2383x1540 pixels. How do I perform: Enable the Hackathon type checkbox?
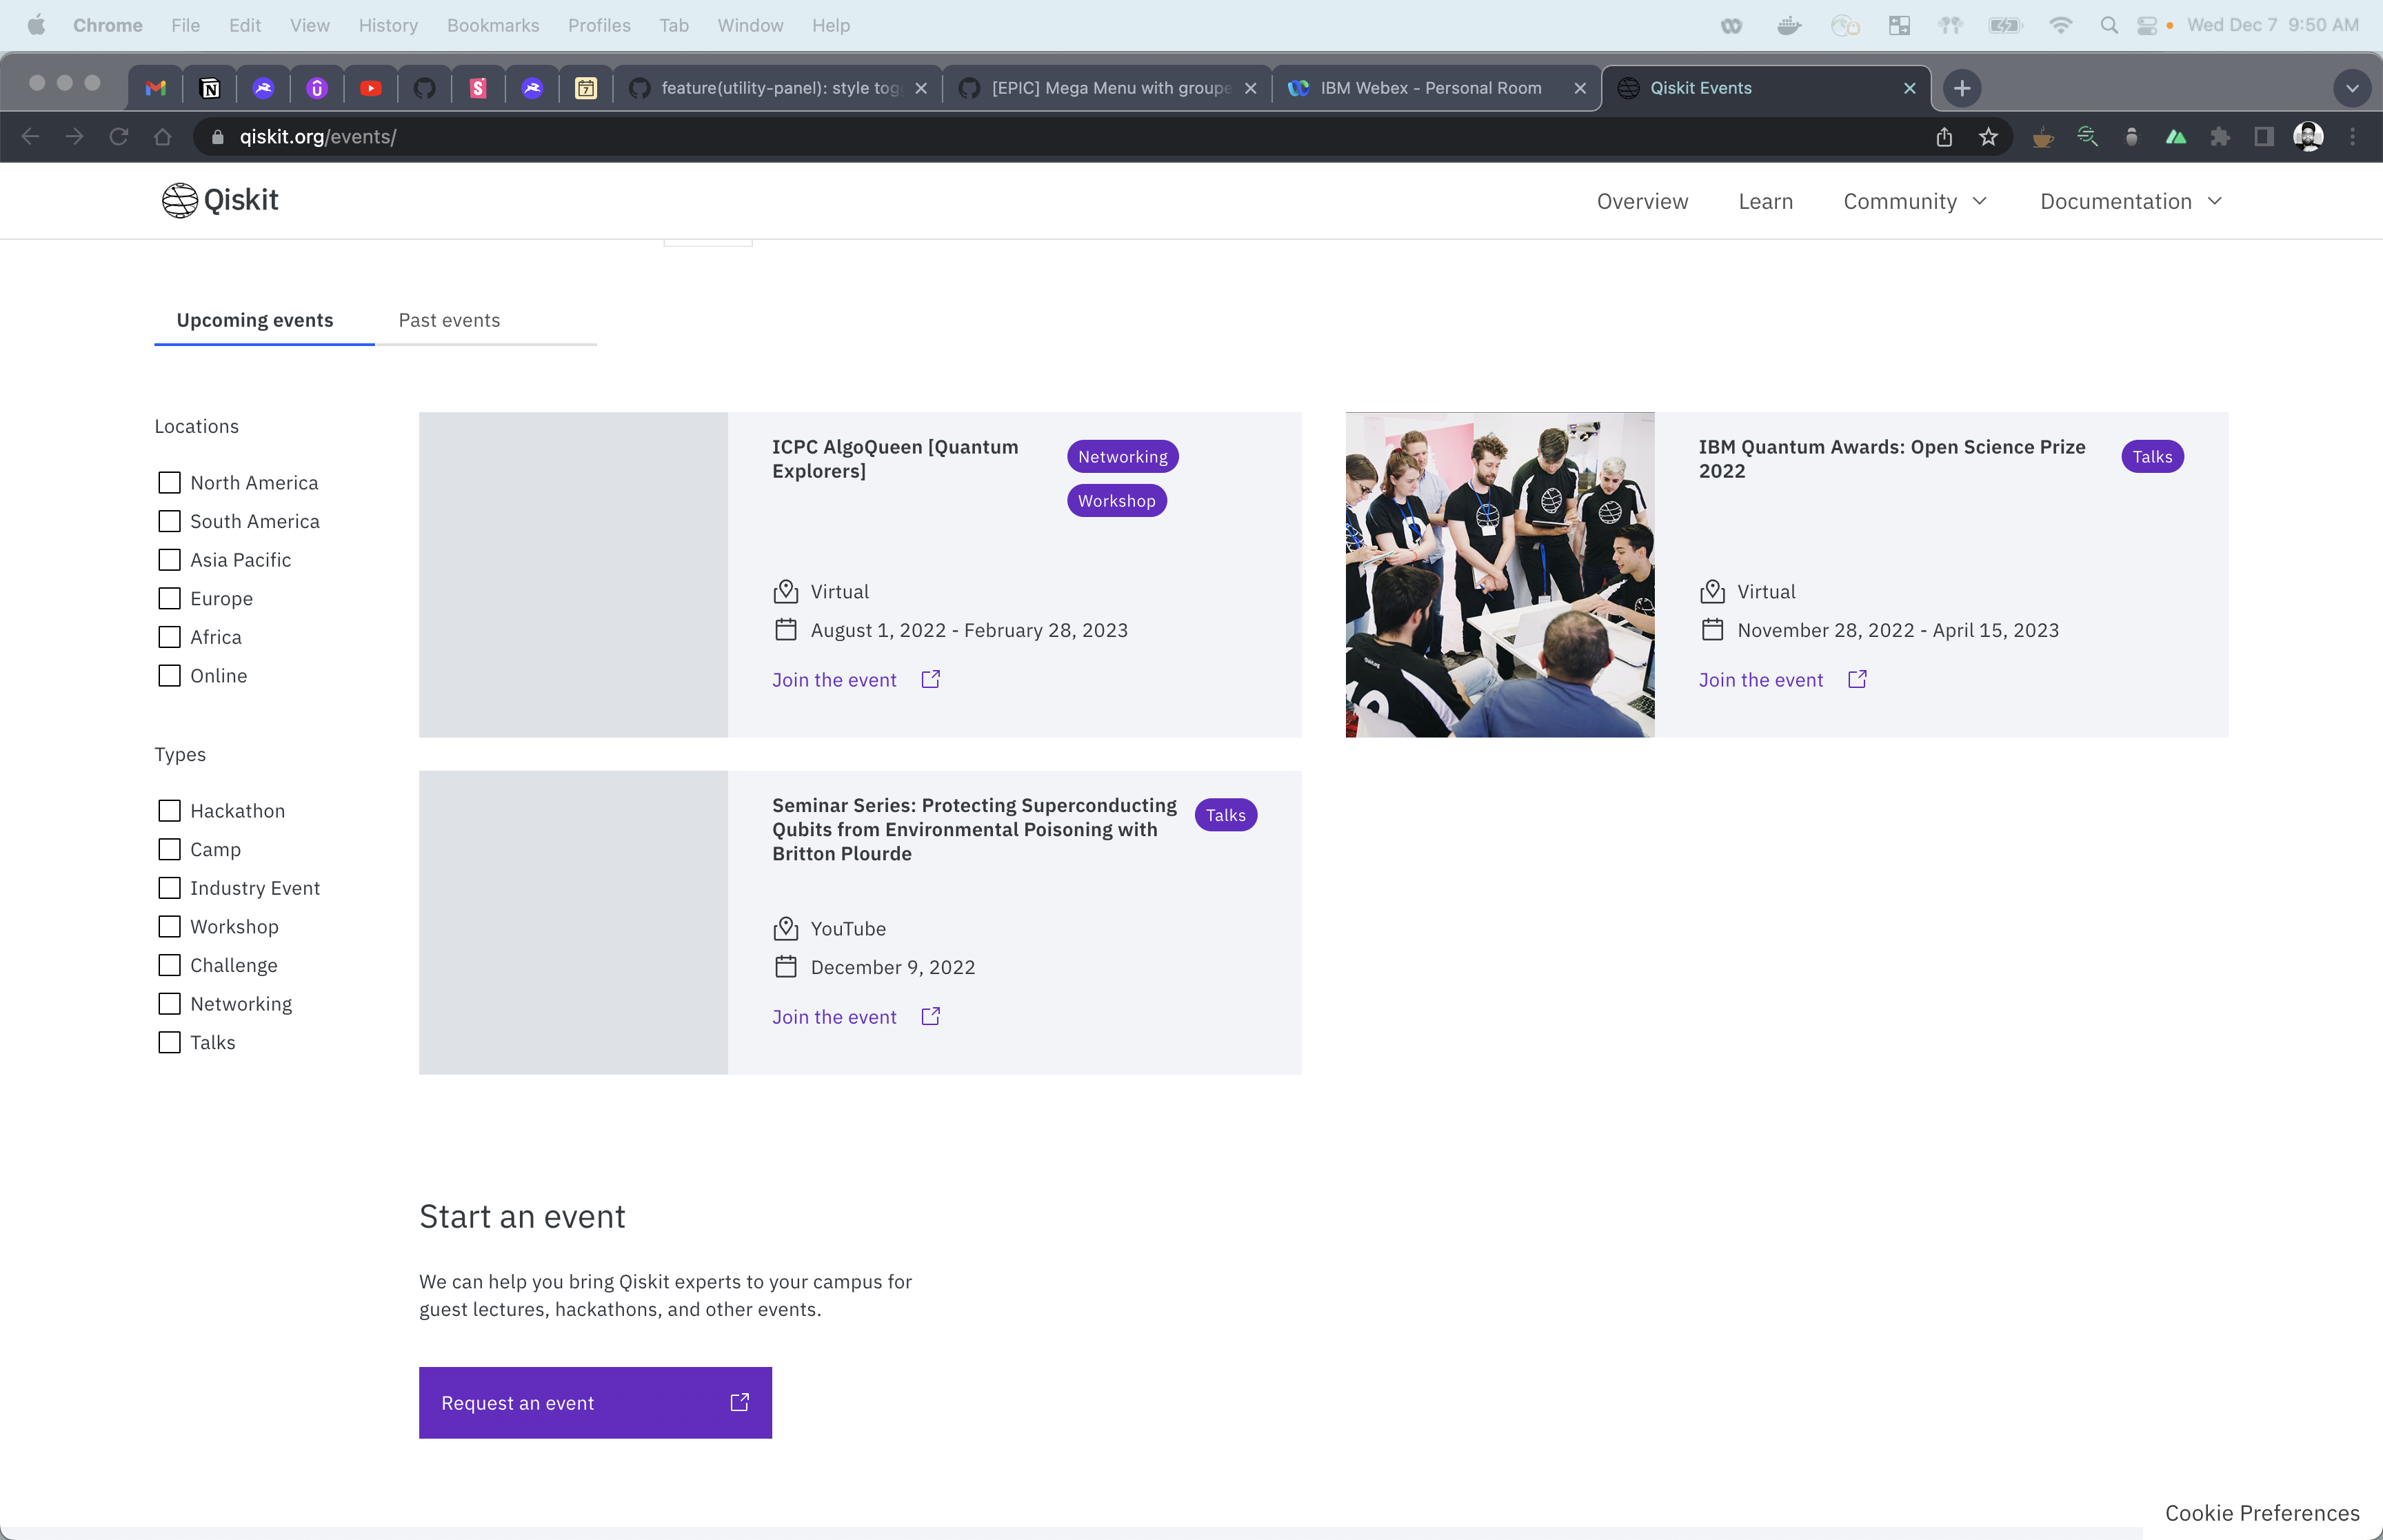point(170,811)
